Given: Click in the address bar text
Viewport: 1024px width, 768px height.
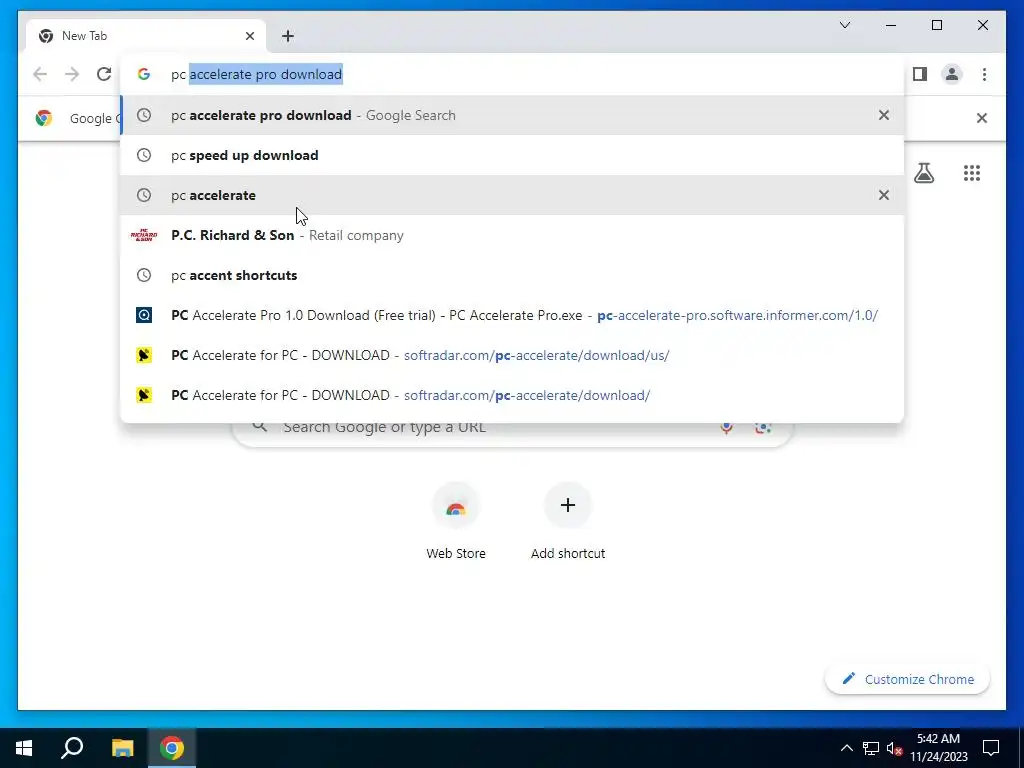Looking at the screenshot, I should pos(257,74).
